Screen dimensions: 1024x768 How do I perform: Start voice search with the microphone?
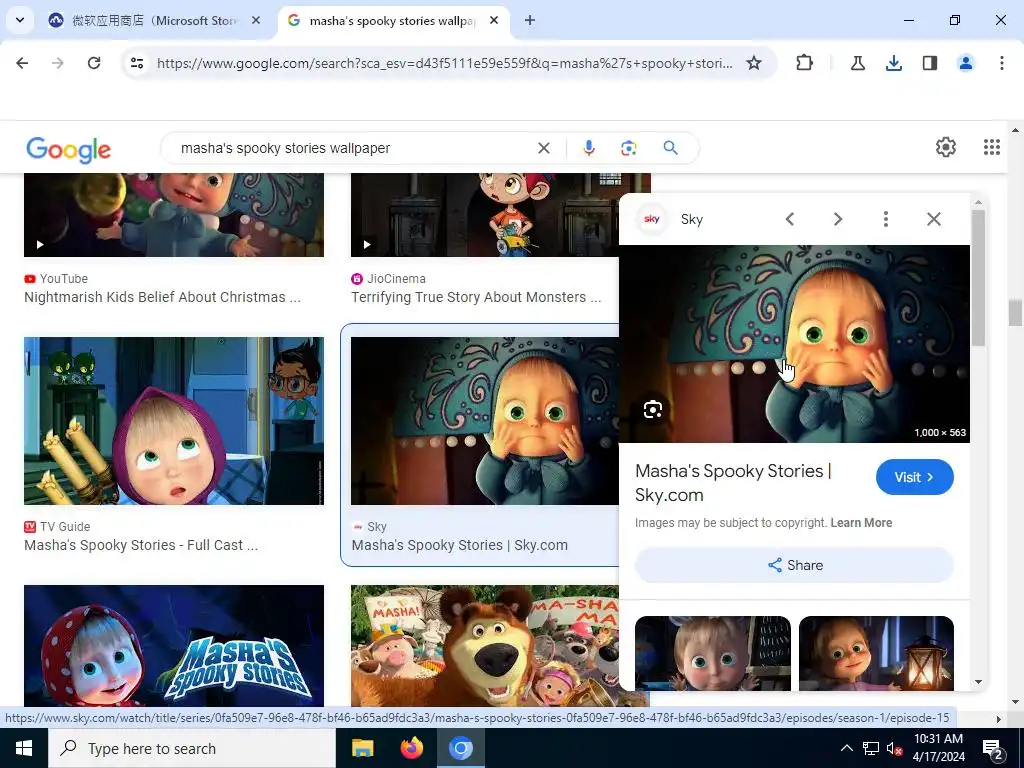click(589, 148)
